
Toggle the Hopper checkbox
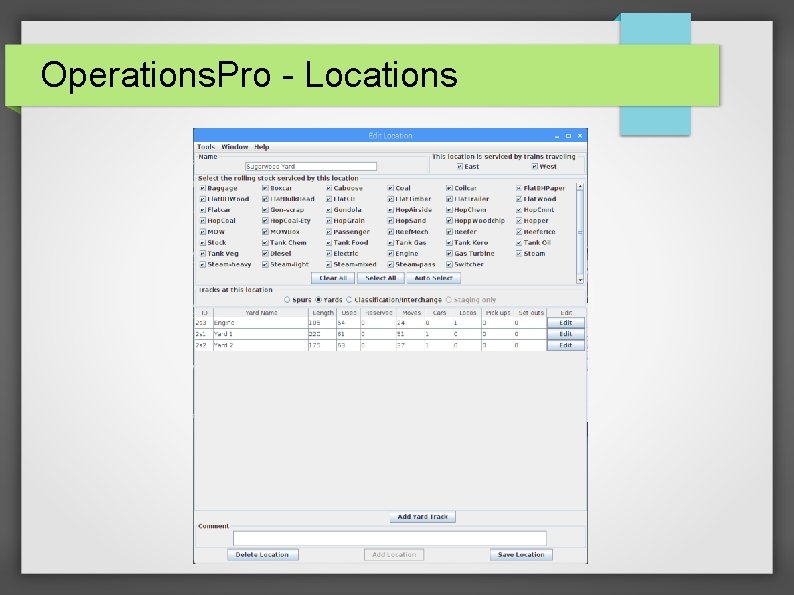519,221
